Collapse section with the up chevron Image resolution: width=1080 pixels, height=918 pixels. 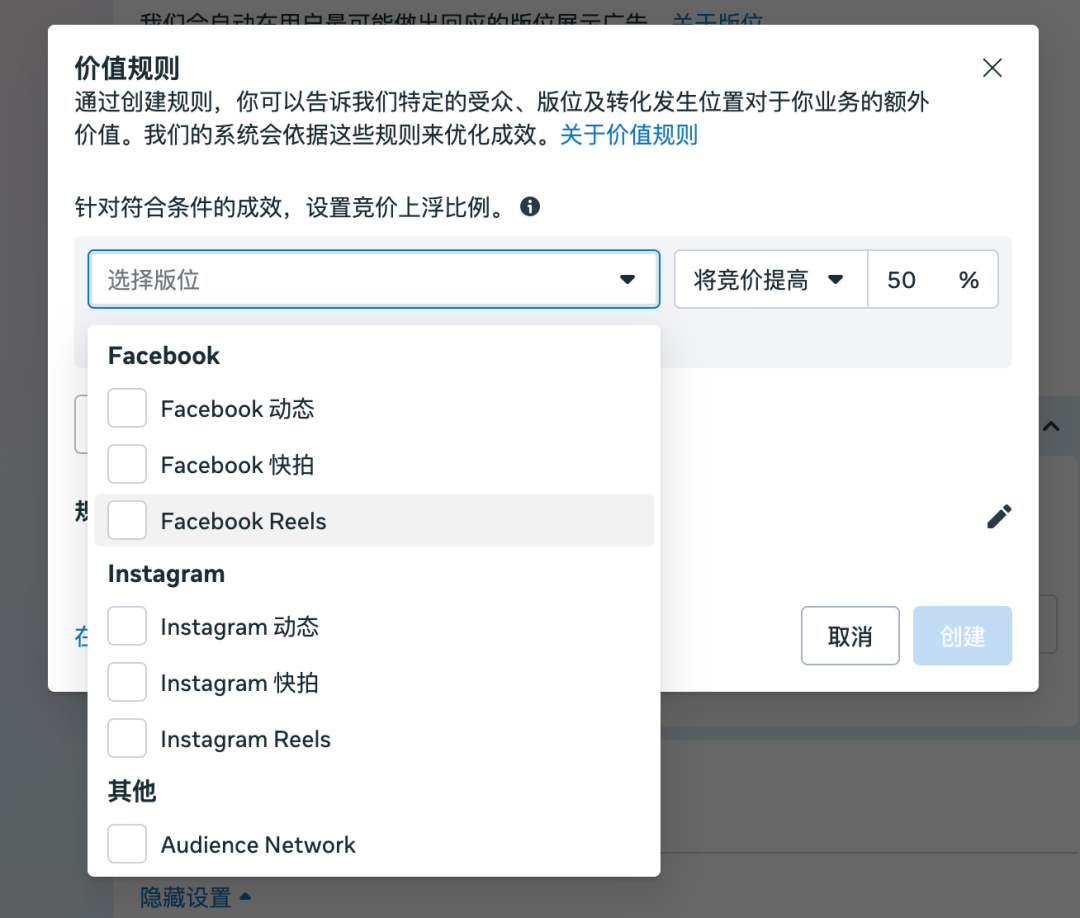coord(1051,426)
